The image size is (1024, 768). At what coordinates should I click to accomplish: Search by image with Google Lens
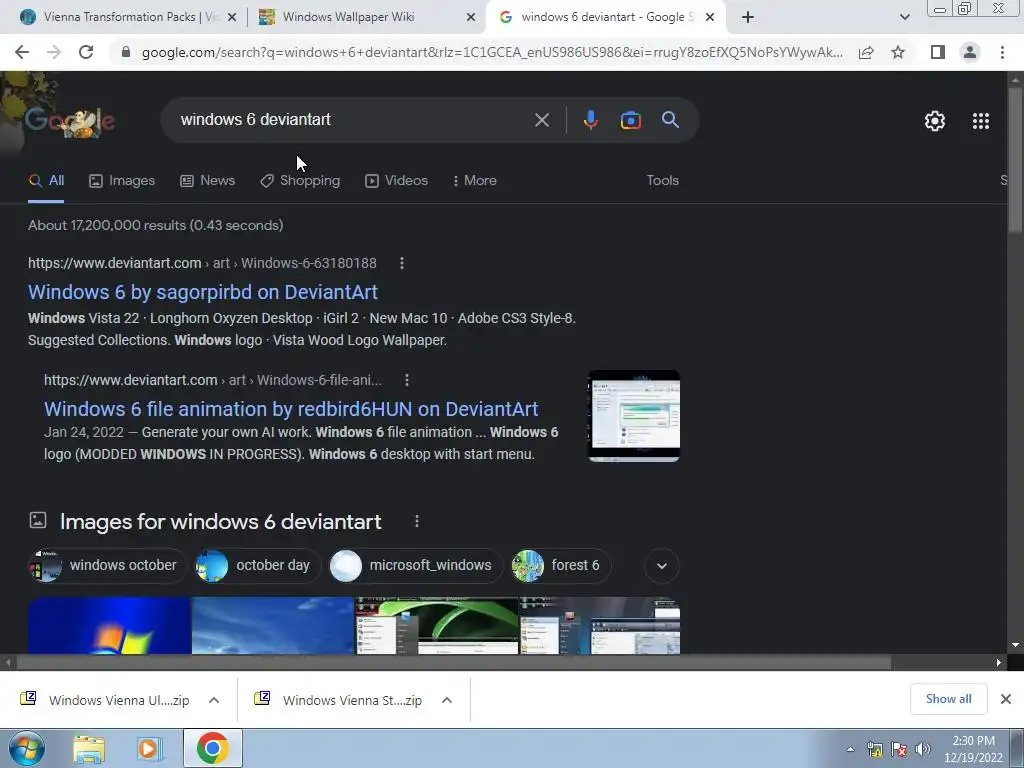630,120
